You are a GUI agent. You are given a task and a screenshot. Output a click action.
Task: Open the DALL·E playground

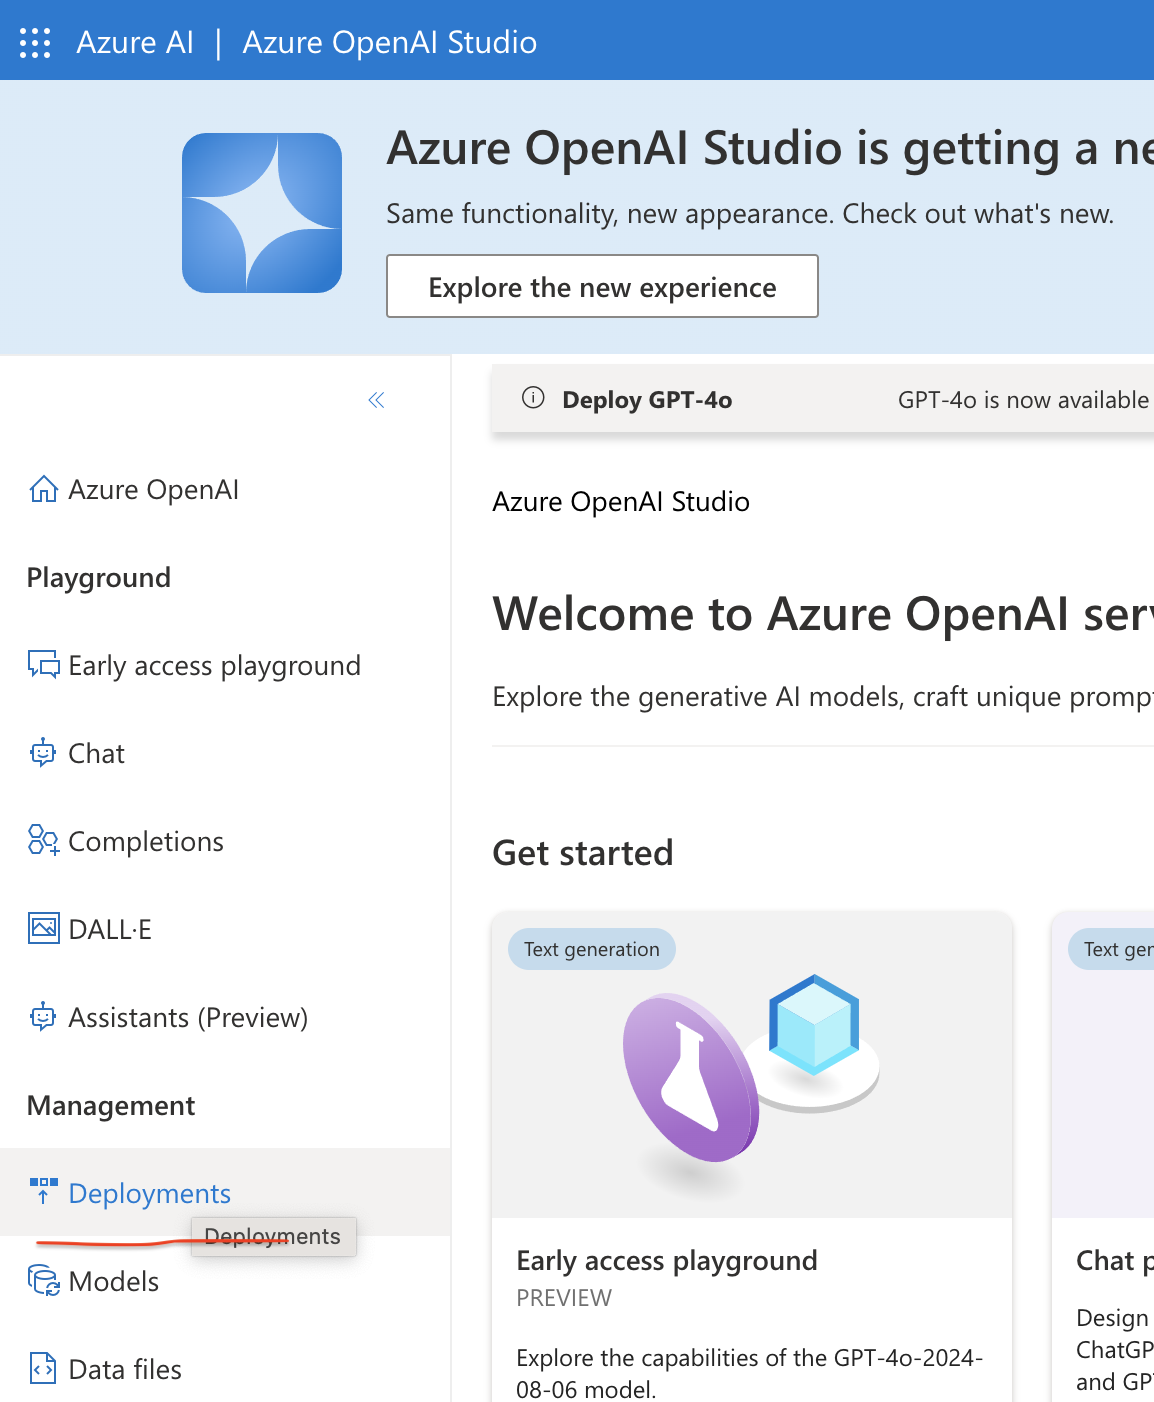pos(110,929)
